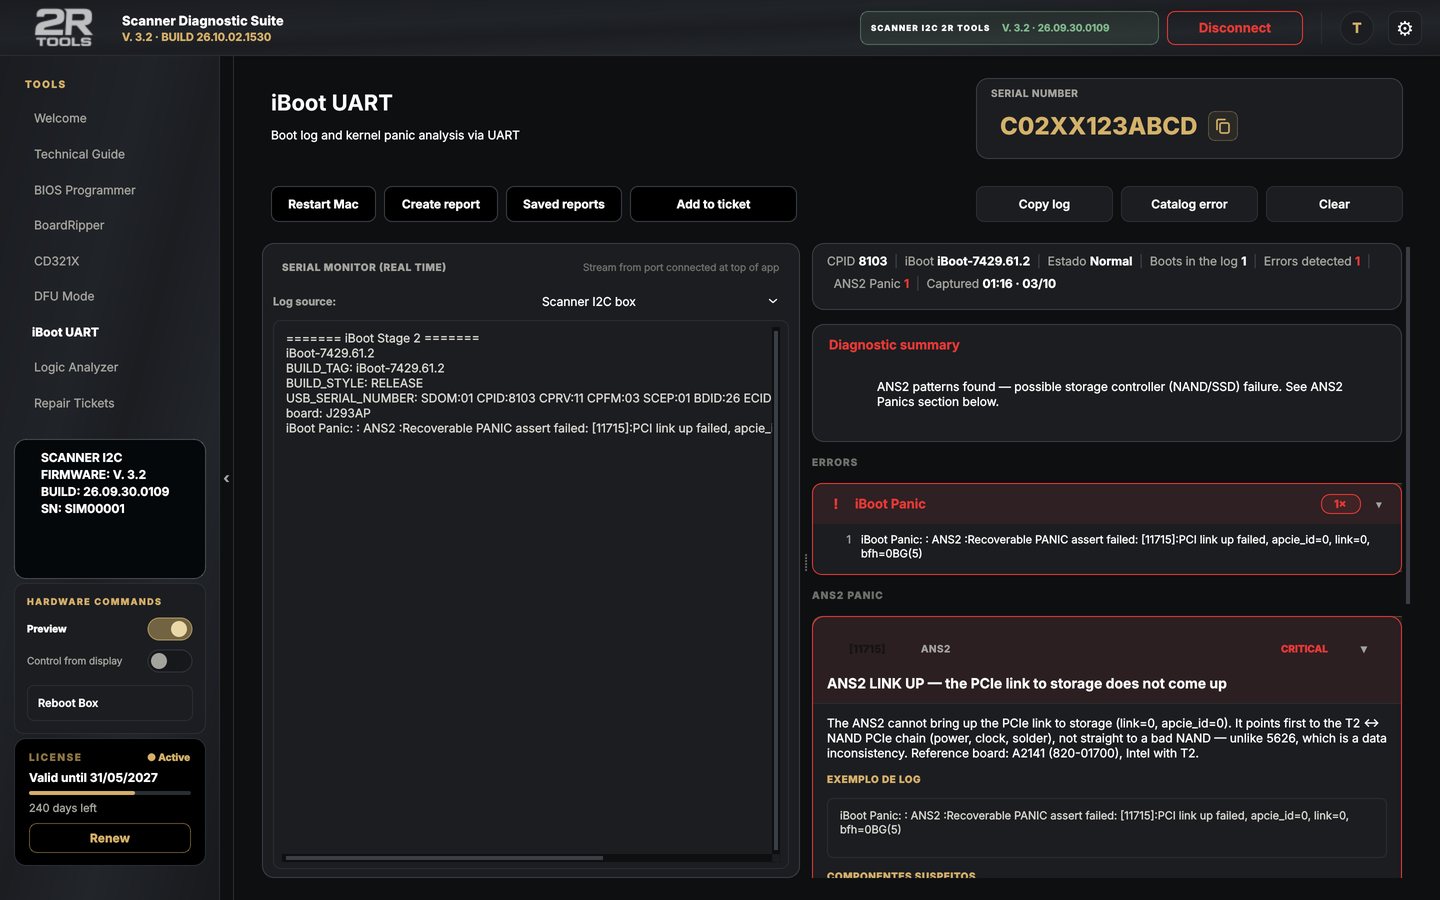Click Restart Mac
Image resolution: width=1440 pixels, height=900 pixels.
(323, 204)
